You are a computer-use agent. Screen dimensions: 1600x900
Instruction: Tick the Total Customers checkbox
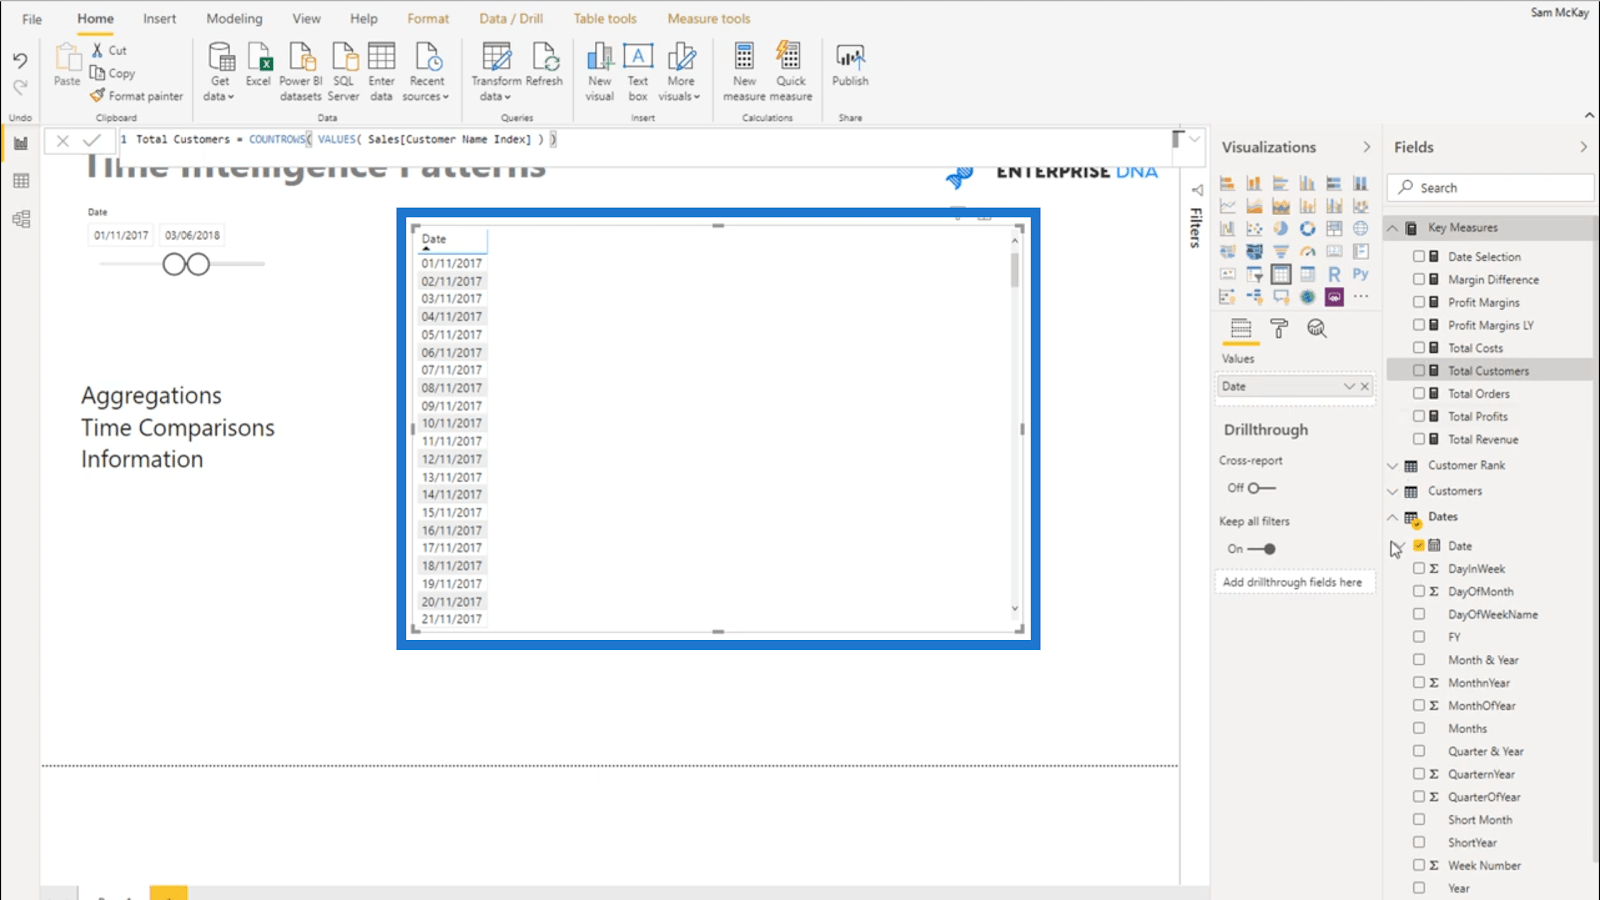point(1419,370)
